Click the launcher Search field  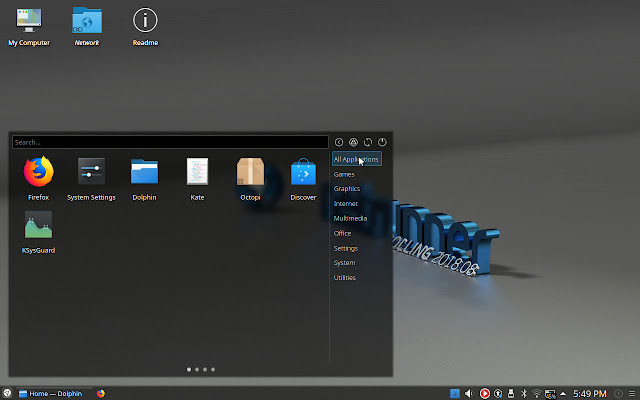(170, 142)
